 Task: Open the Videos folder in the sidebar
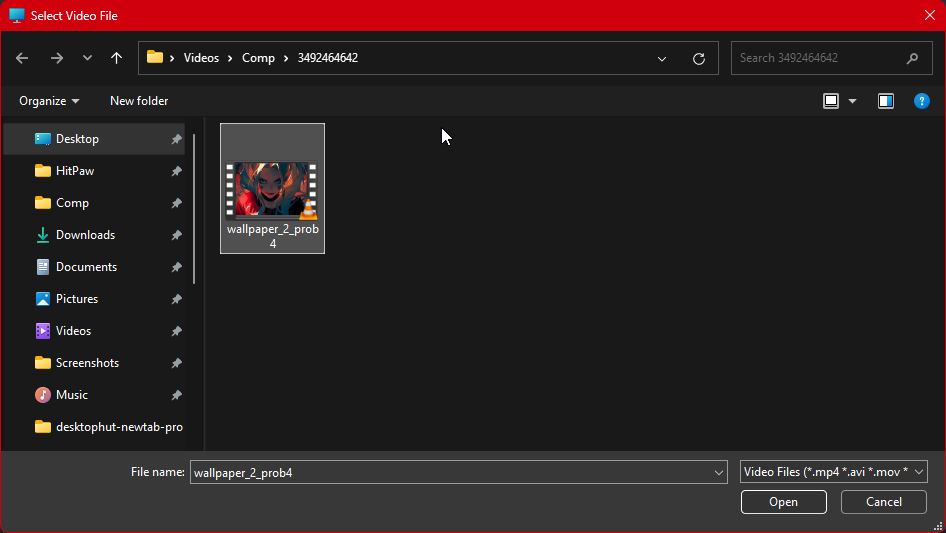pyautogui.click(x=73, y=331)
